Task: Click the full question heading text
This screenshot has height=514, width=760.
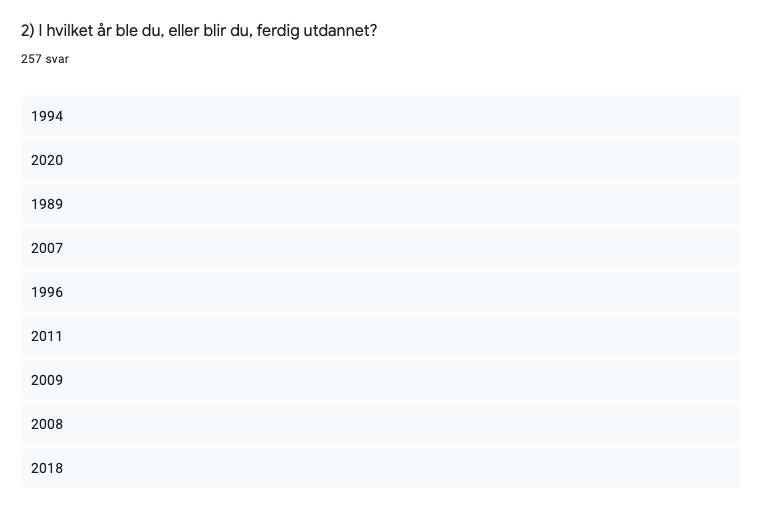Action: coord(199,31)
